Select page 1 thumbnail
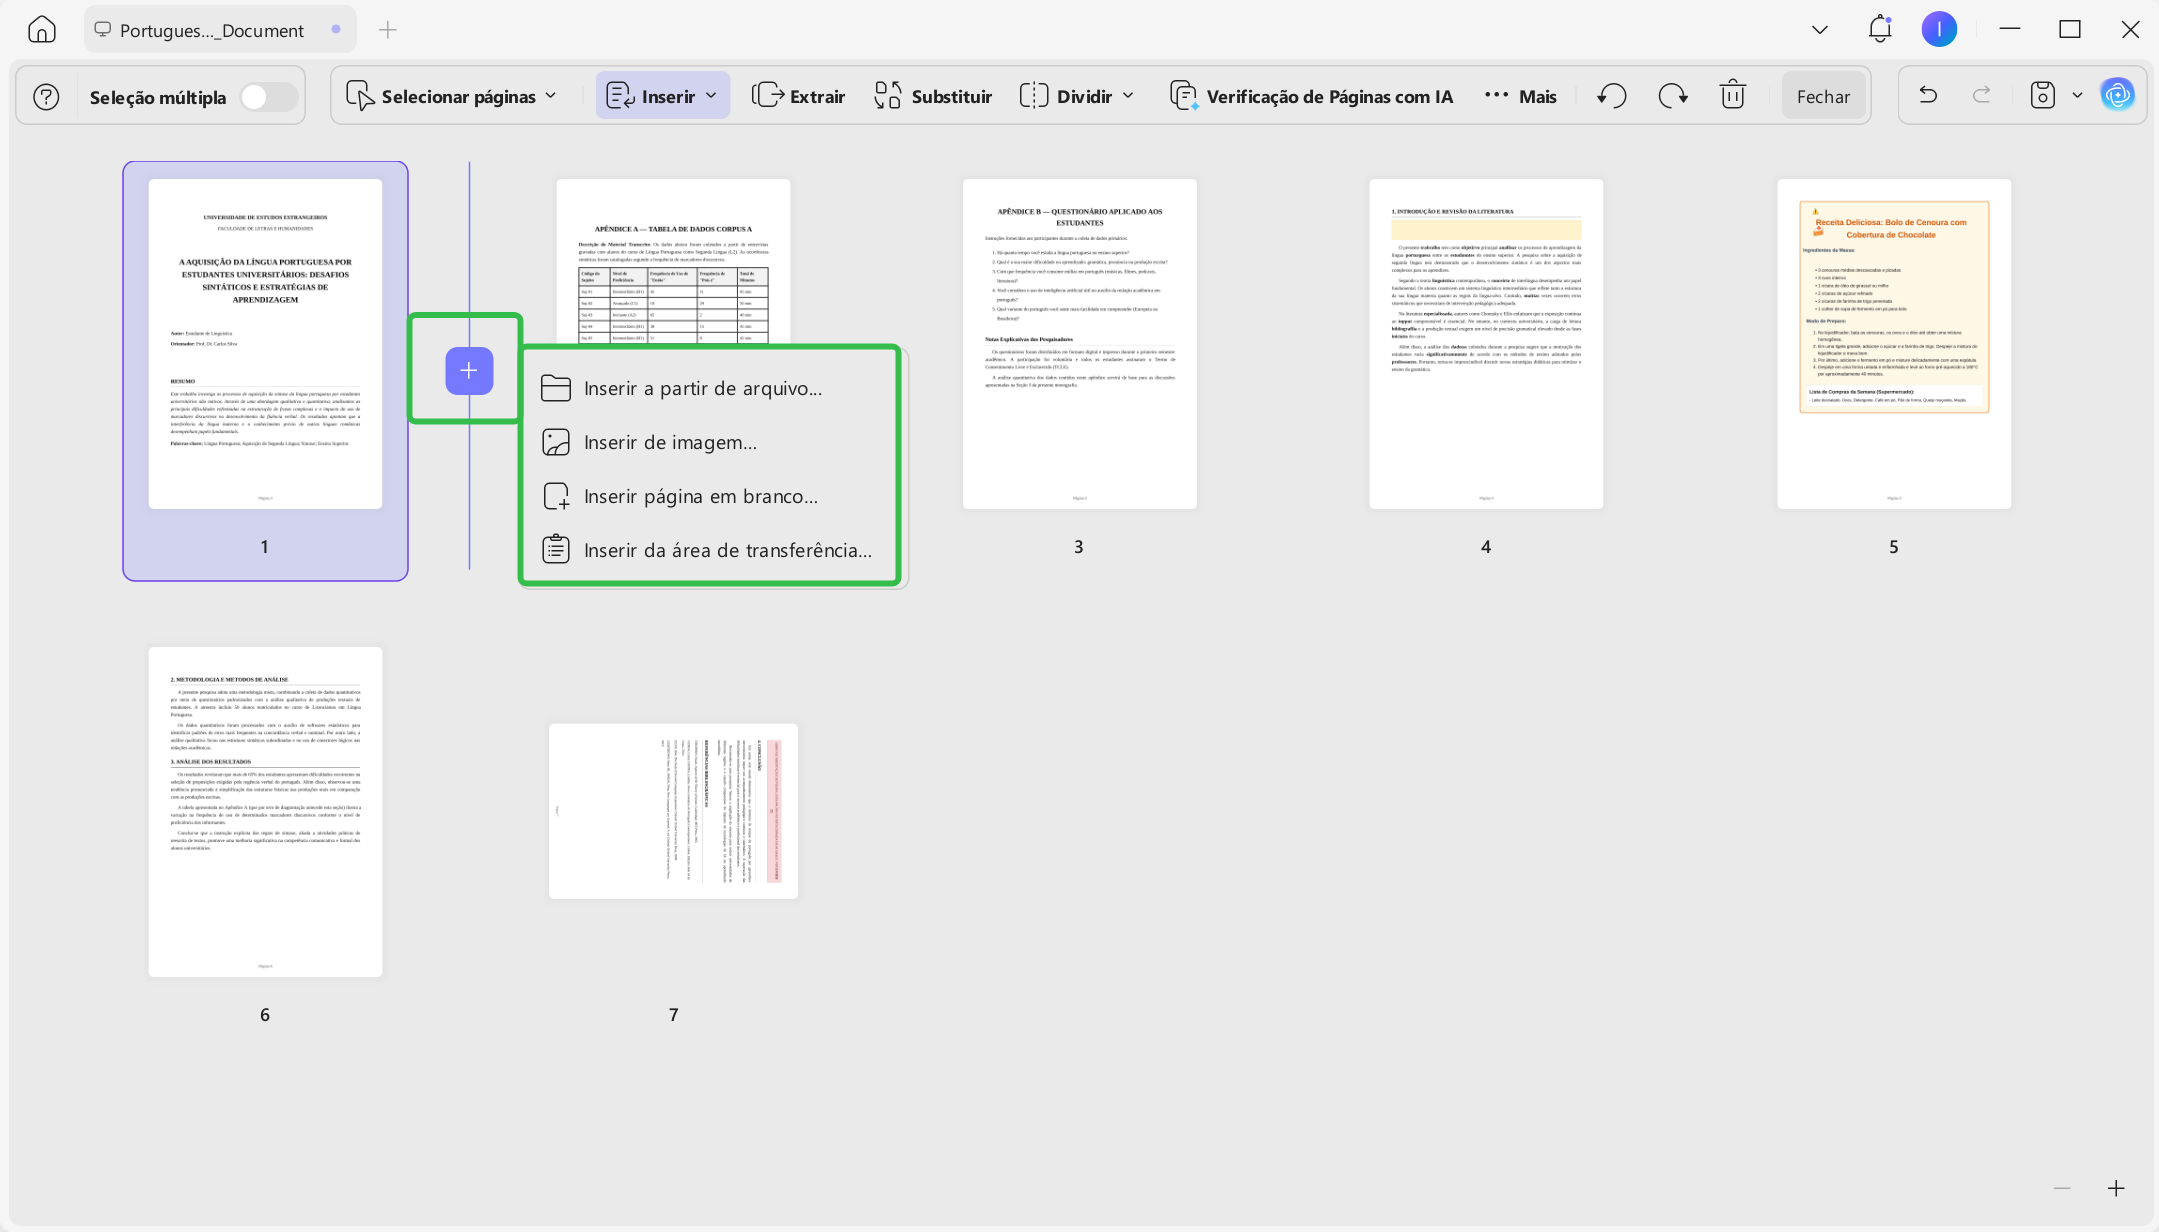 (x=265, y=344)
